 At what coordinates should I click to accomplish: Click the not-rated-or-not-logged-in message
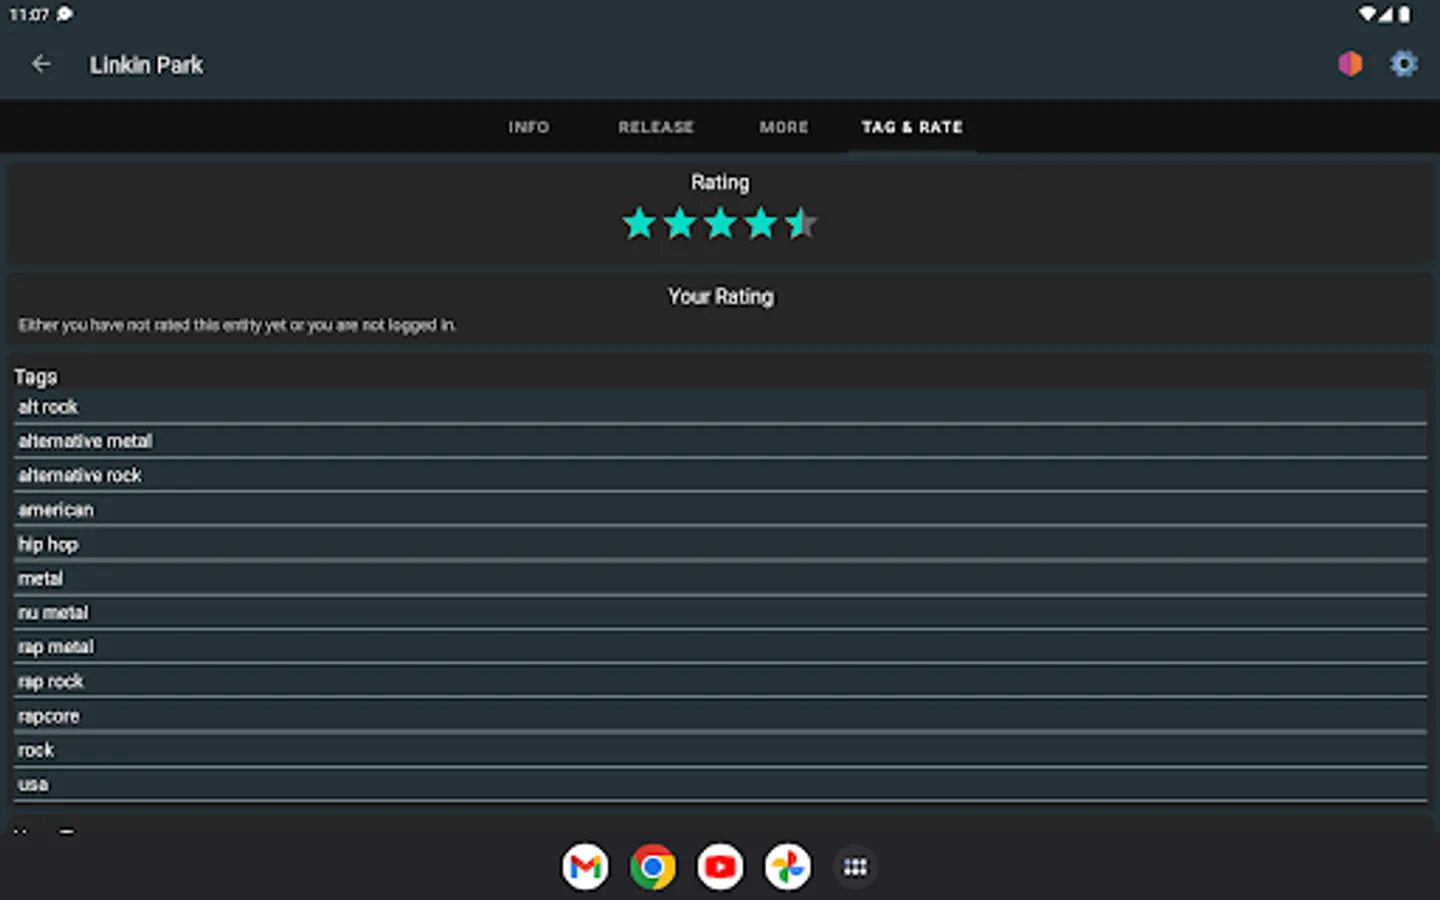tap(237, 325)
